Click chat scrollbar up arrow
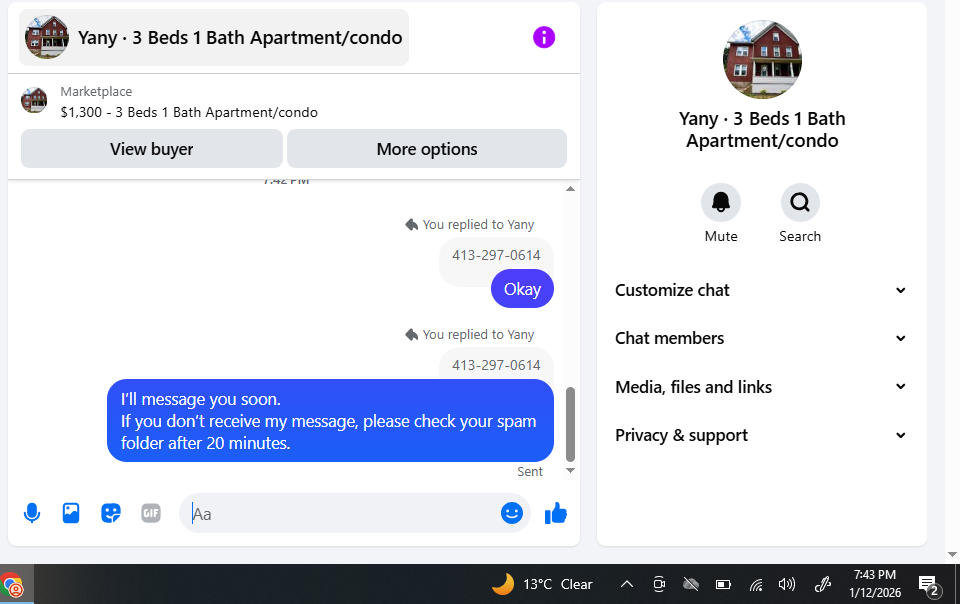Image resolution: width=960 pixels, height=604 pixels. tap(570, 189)
